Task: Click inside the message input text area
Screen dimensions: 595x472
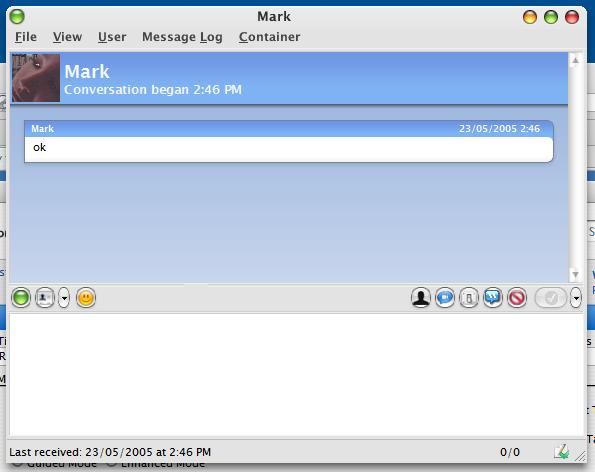Action: (x=297, y=375)
